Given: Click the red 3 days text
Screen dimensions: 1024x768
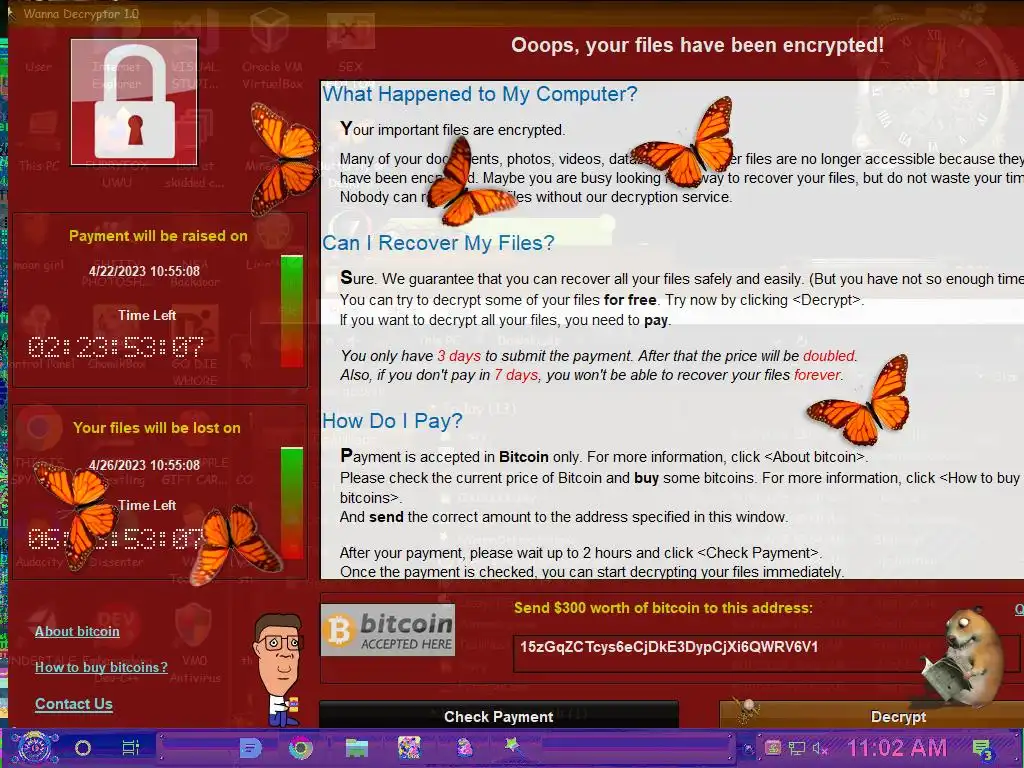Looking at the screenshot, I should point(458,356).
